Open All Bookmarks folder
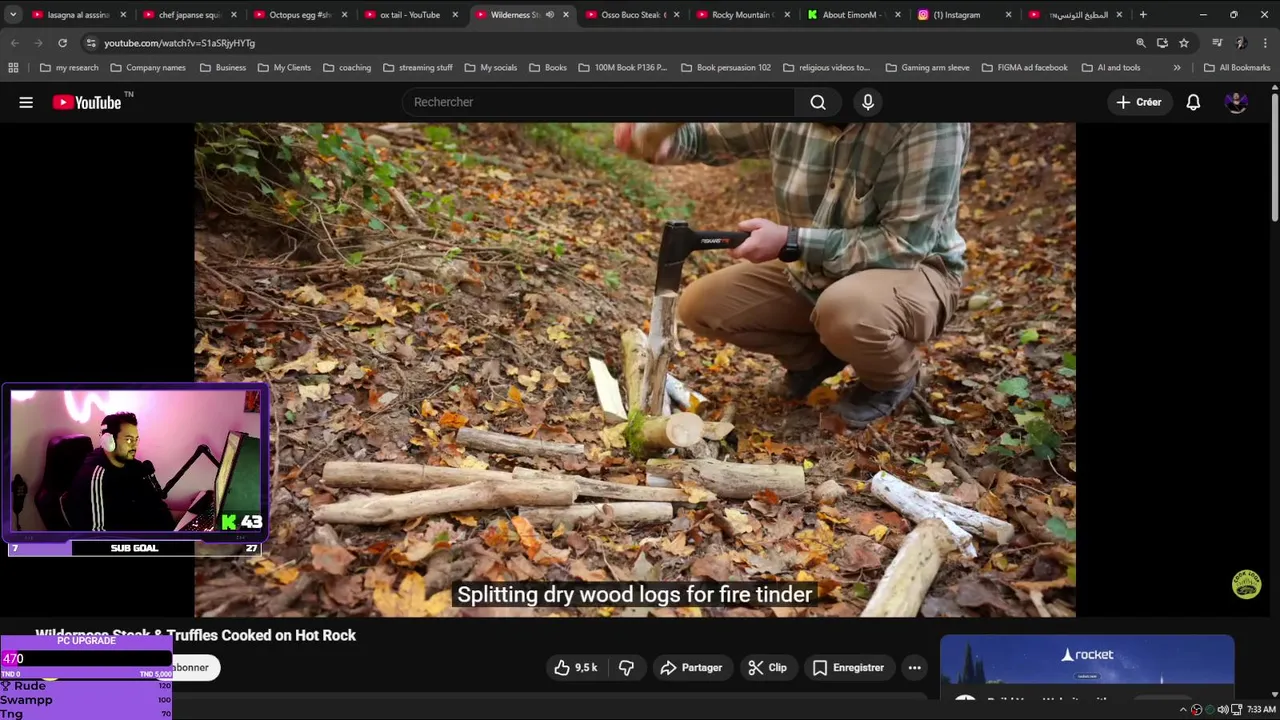This screenshot has width=1280, height=720. (1237, 67)
